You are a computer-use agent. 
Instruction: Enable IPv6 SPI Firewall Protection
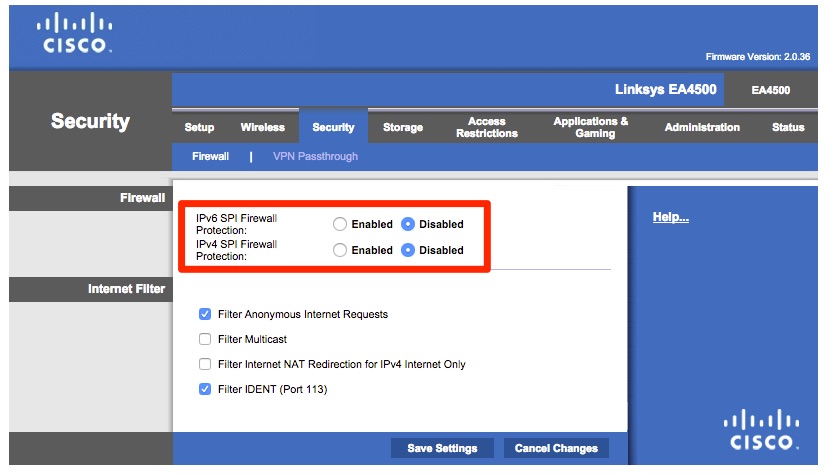click(340, 224)
